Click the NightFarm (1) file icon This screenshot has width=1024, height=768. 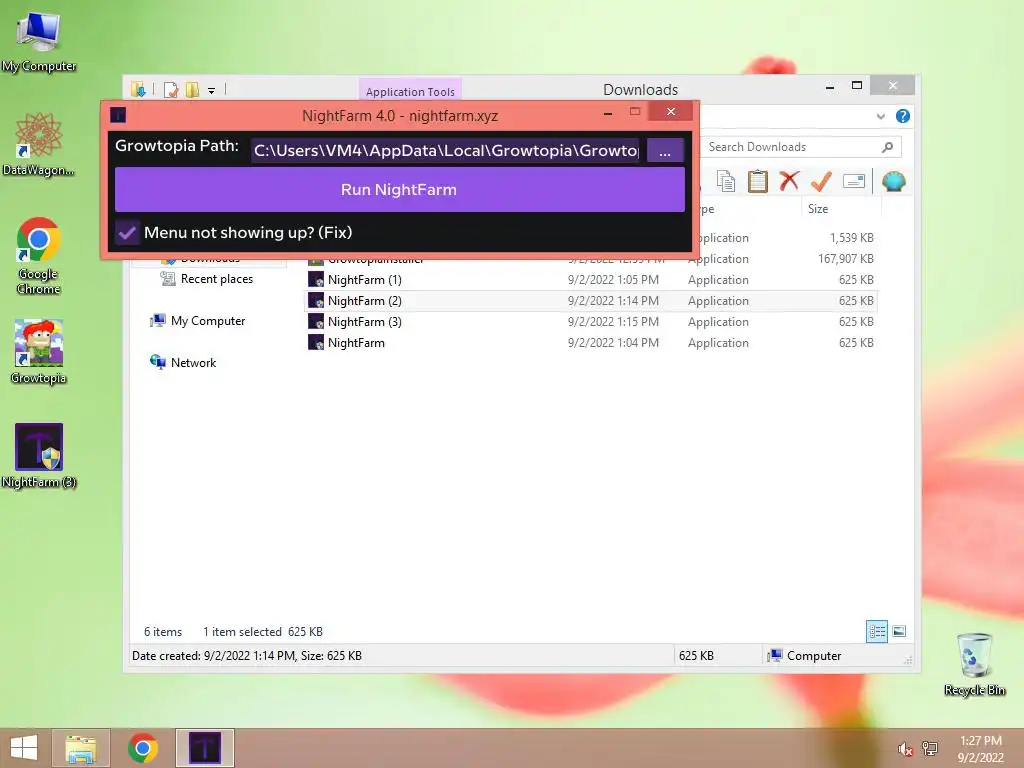coord(316,280)
